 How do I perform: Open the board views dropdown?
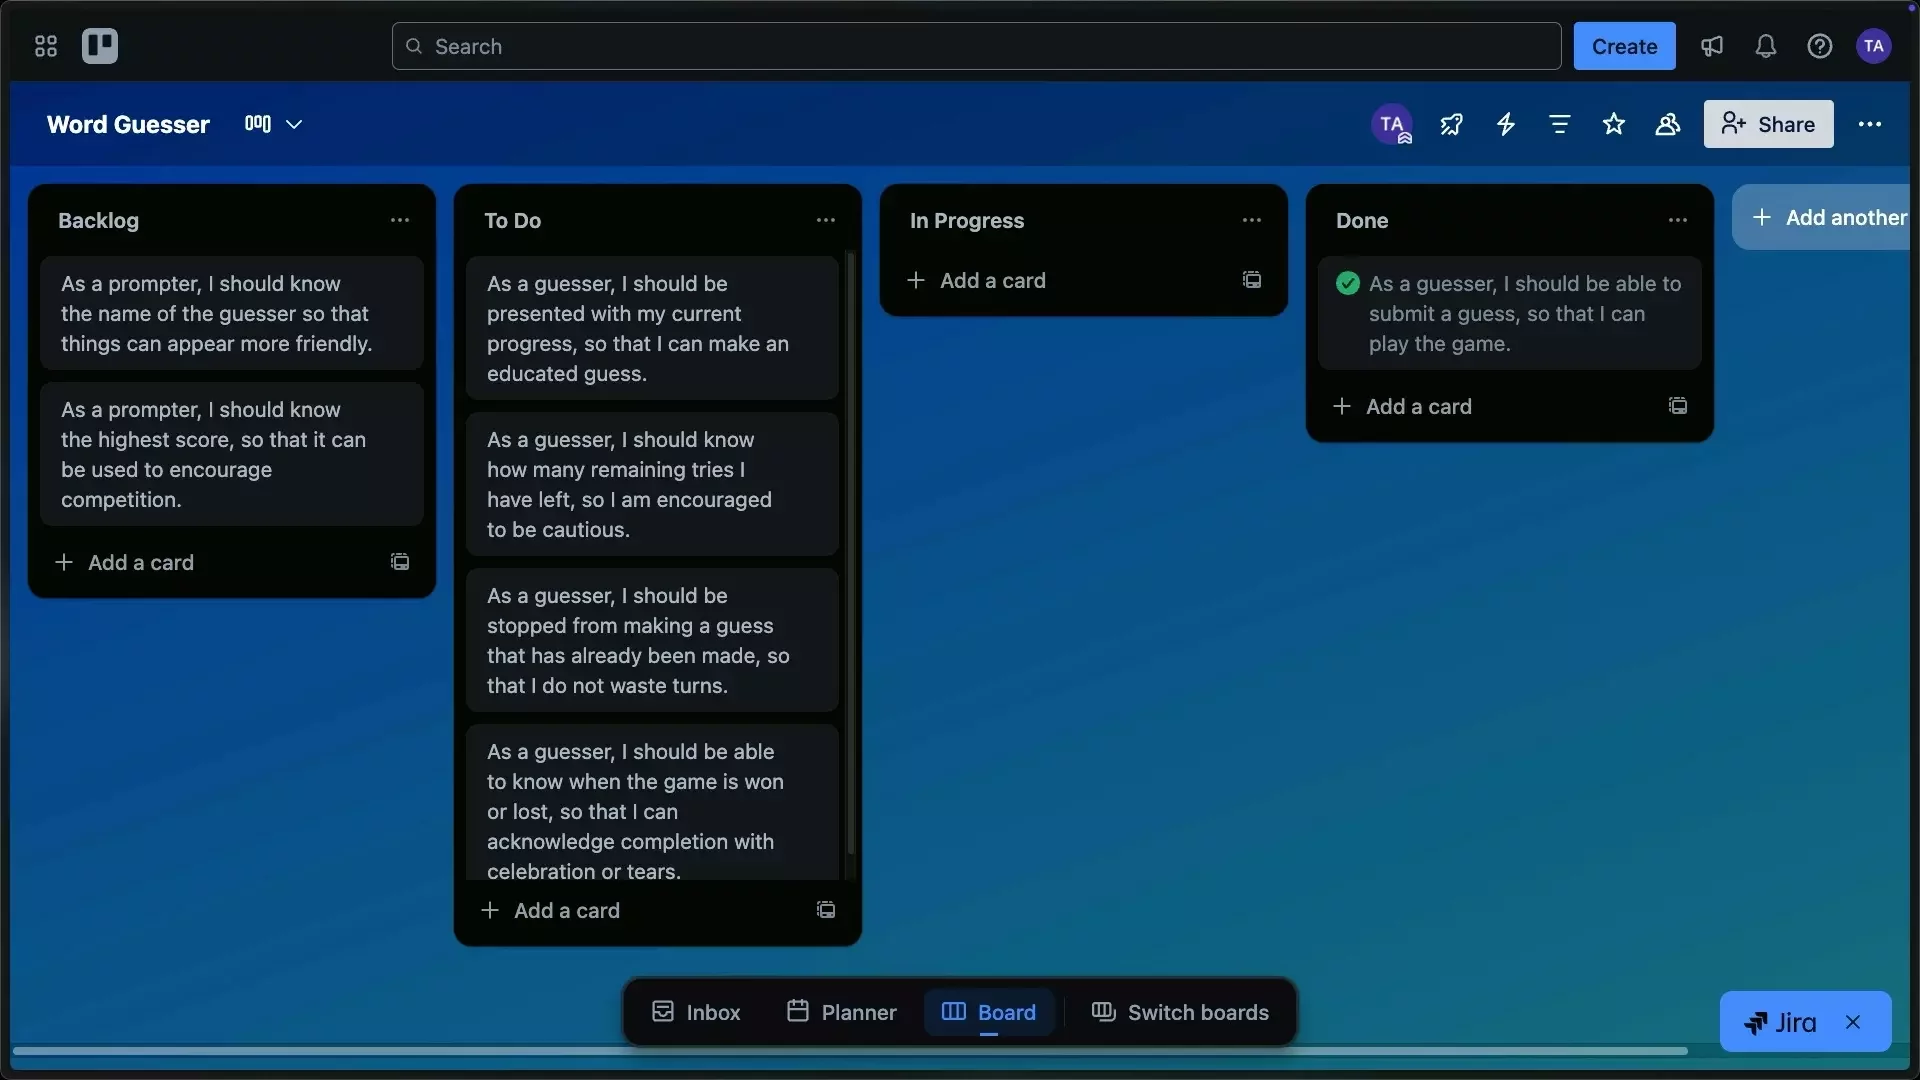[x=271, y=124]
